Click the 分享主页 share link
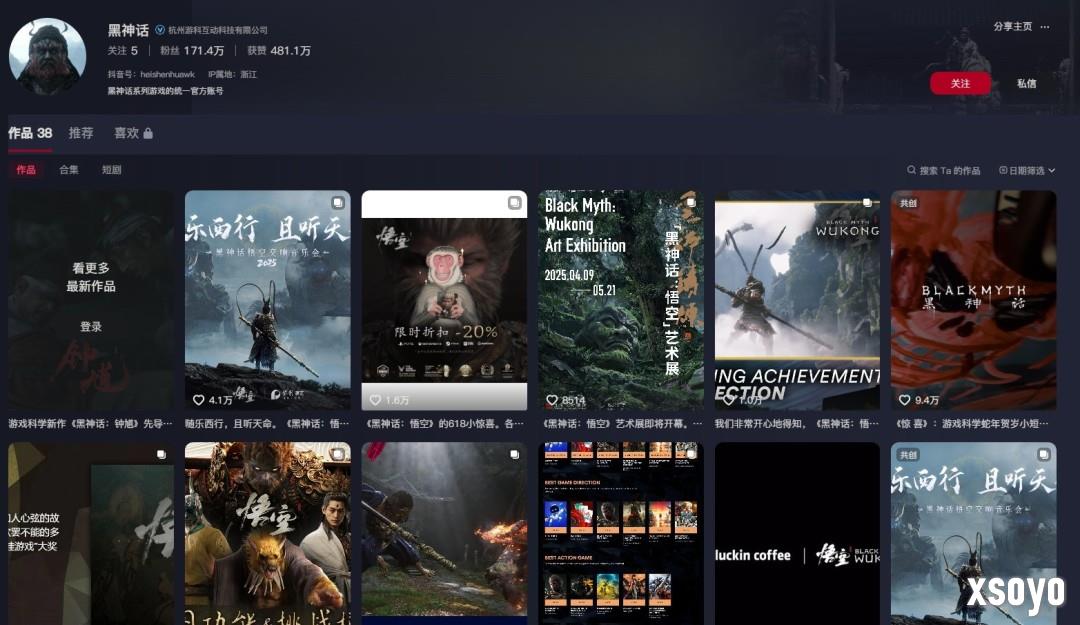Screen dimensions: 1080x625 1012,26
